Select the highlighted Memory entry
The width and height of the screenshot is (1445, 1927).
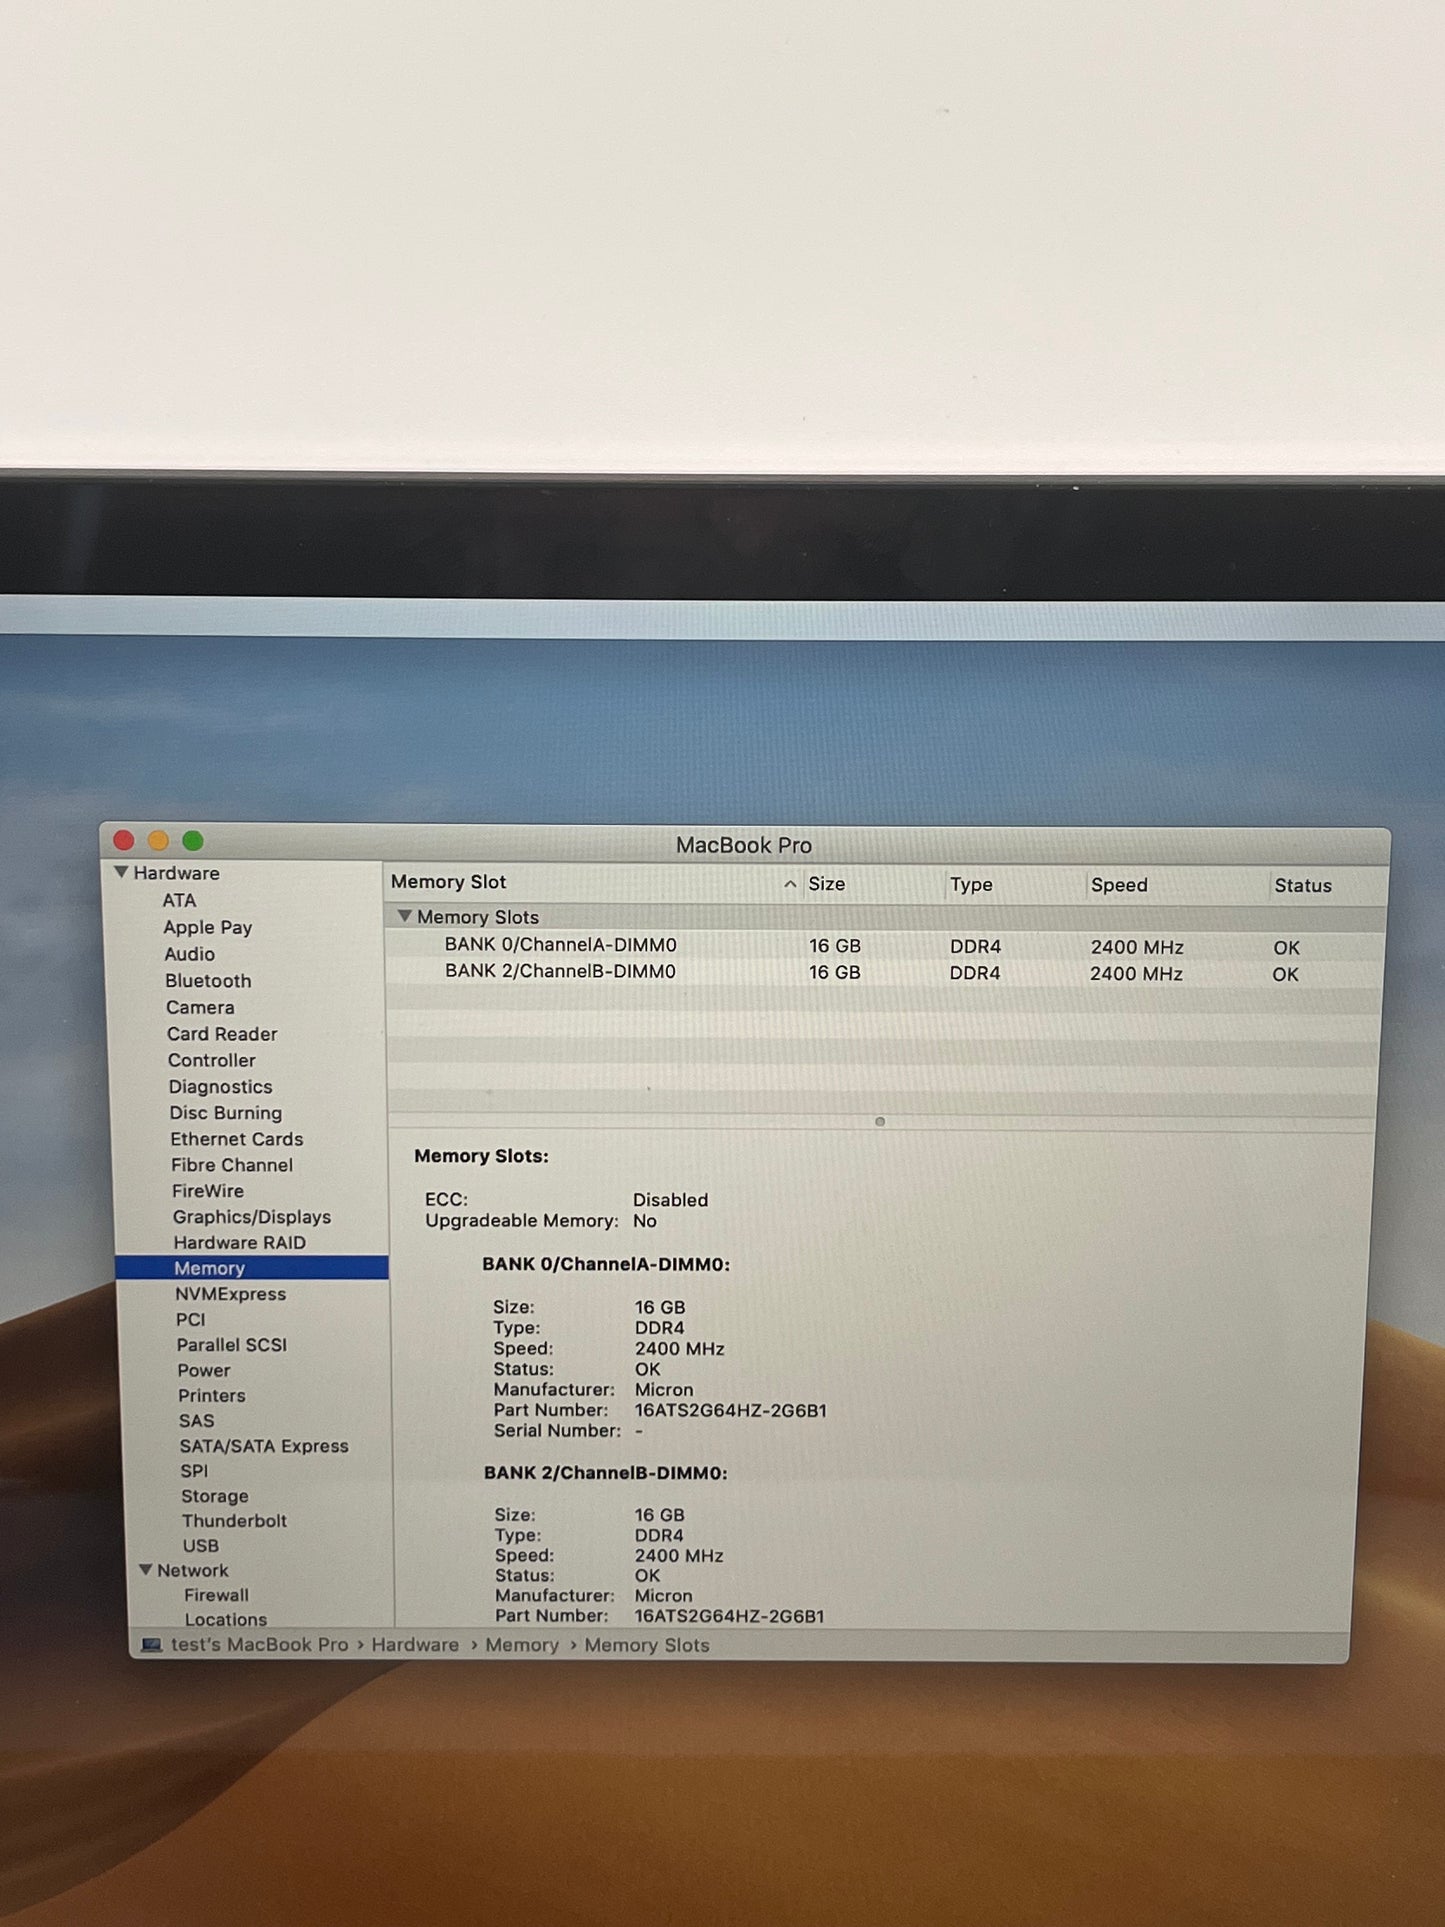tap(252, 1268)
